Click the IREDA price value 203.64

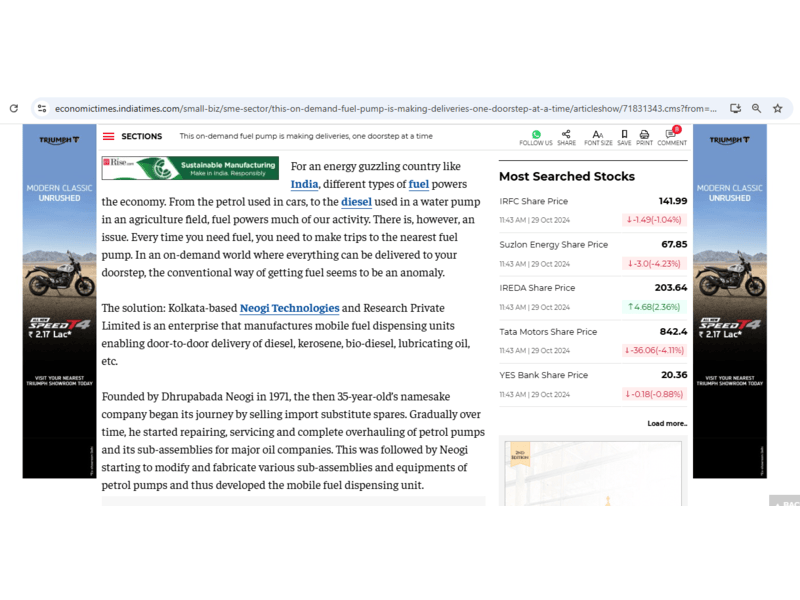671,288
